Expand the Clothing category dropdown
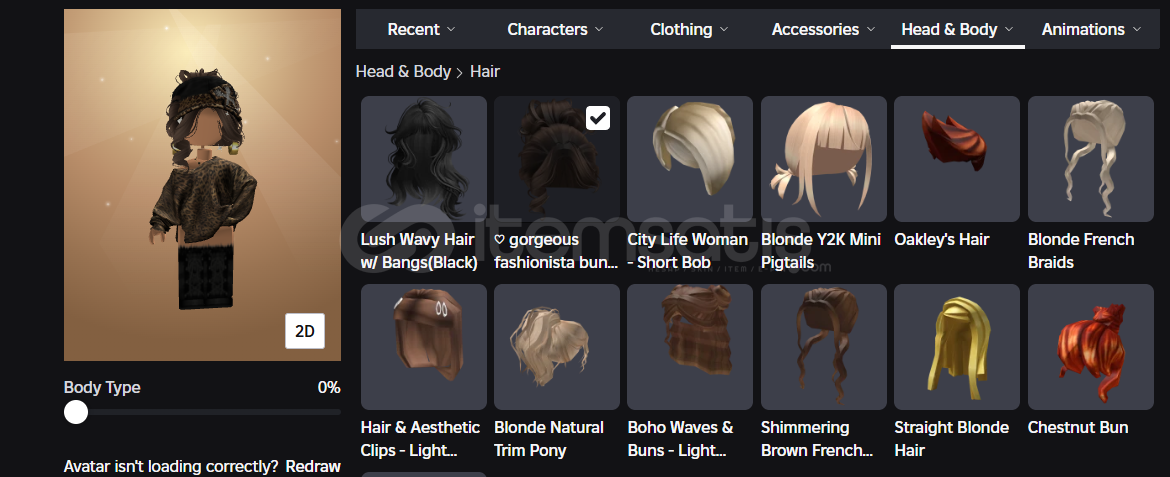 click(689, 30)
